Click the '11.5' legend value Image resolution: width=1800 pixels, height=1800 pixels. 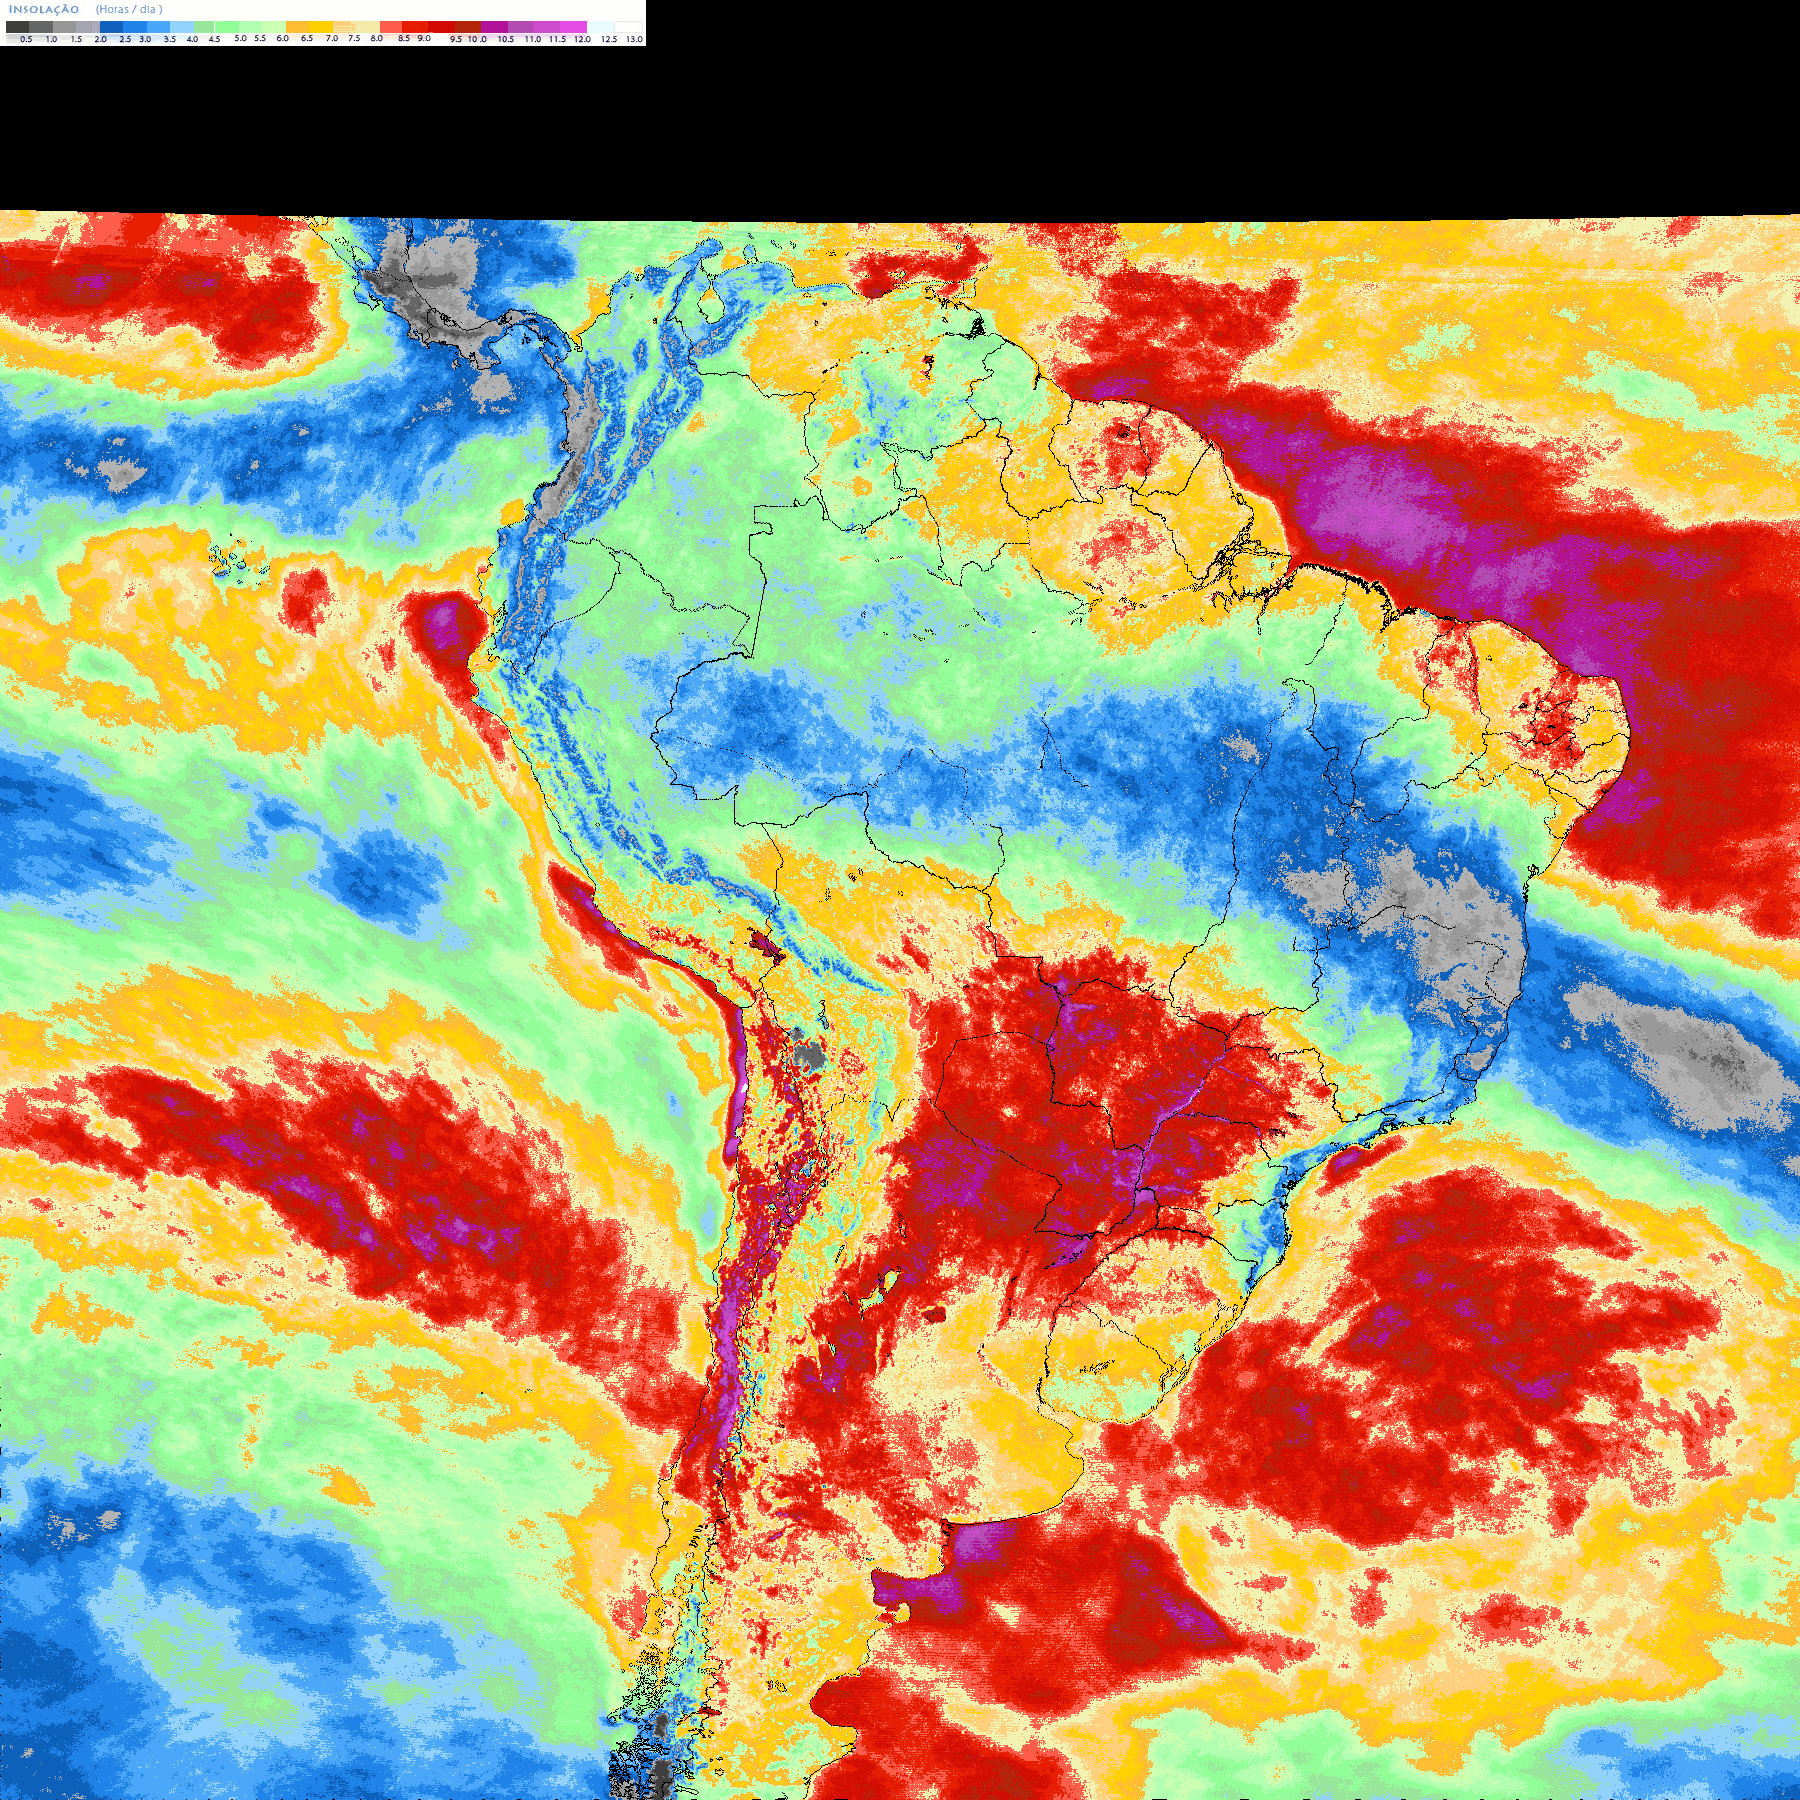point(557,39)
